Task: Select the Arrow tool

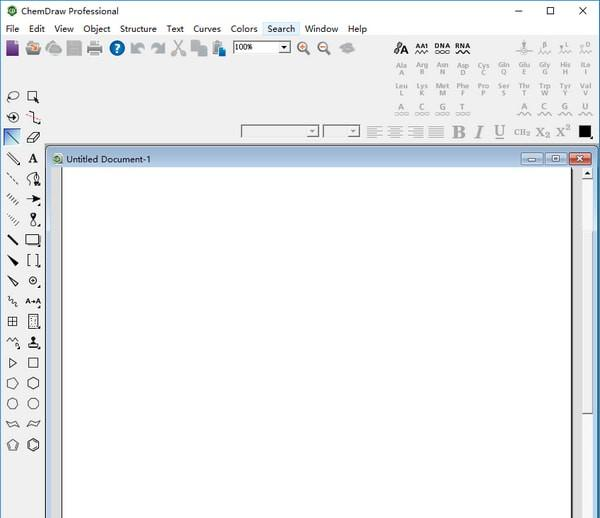Action: click(33, 199)
